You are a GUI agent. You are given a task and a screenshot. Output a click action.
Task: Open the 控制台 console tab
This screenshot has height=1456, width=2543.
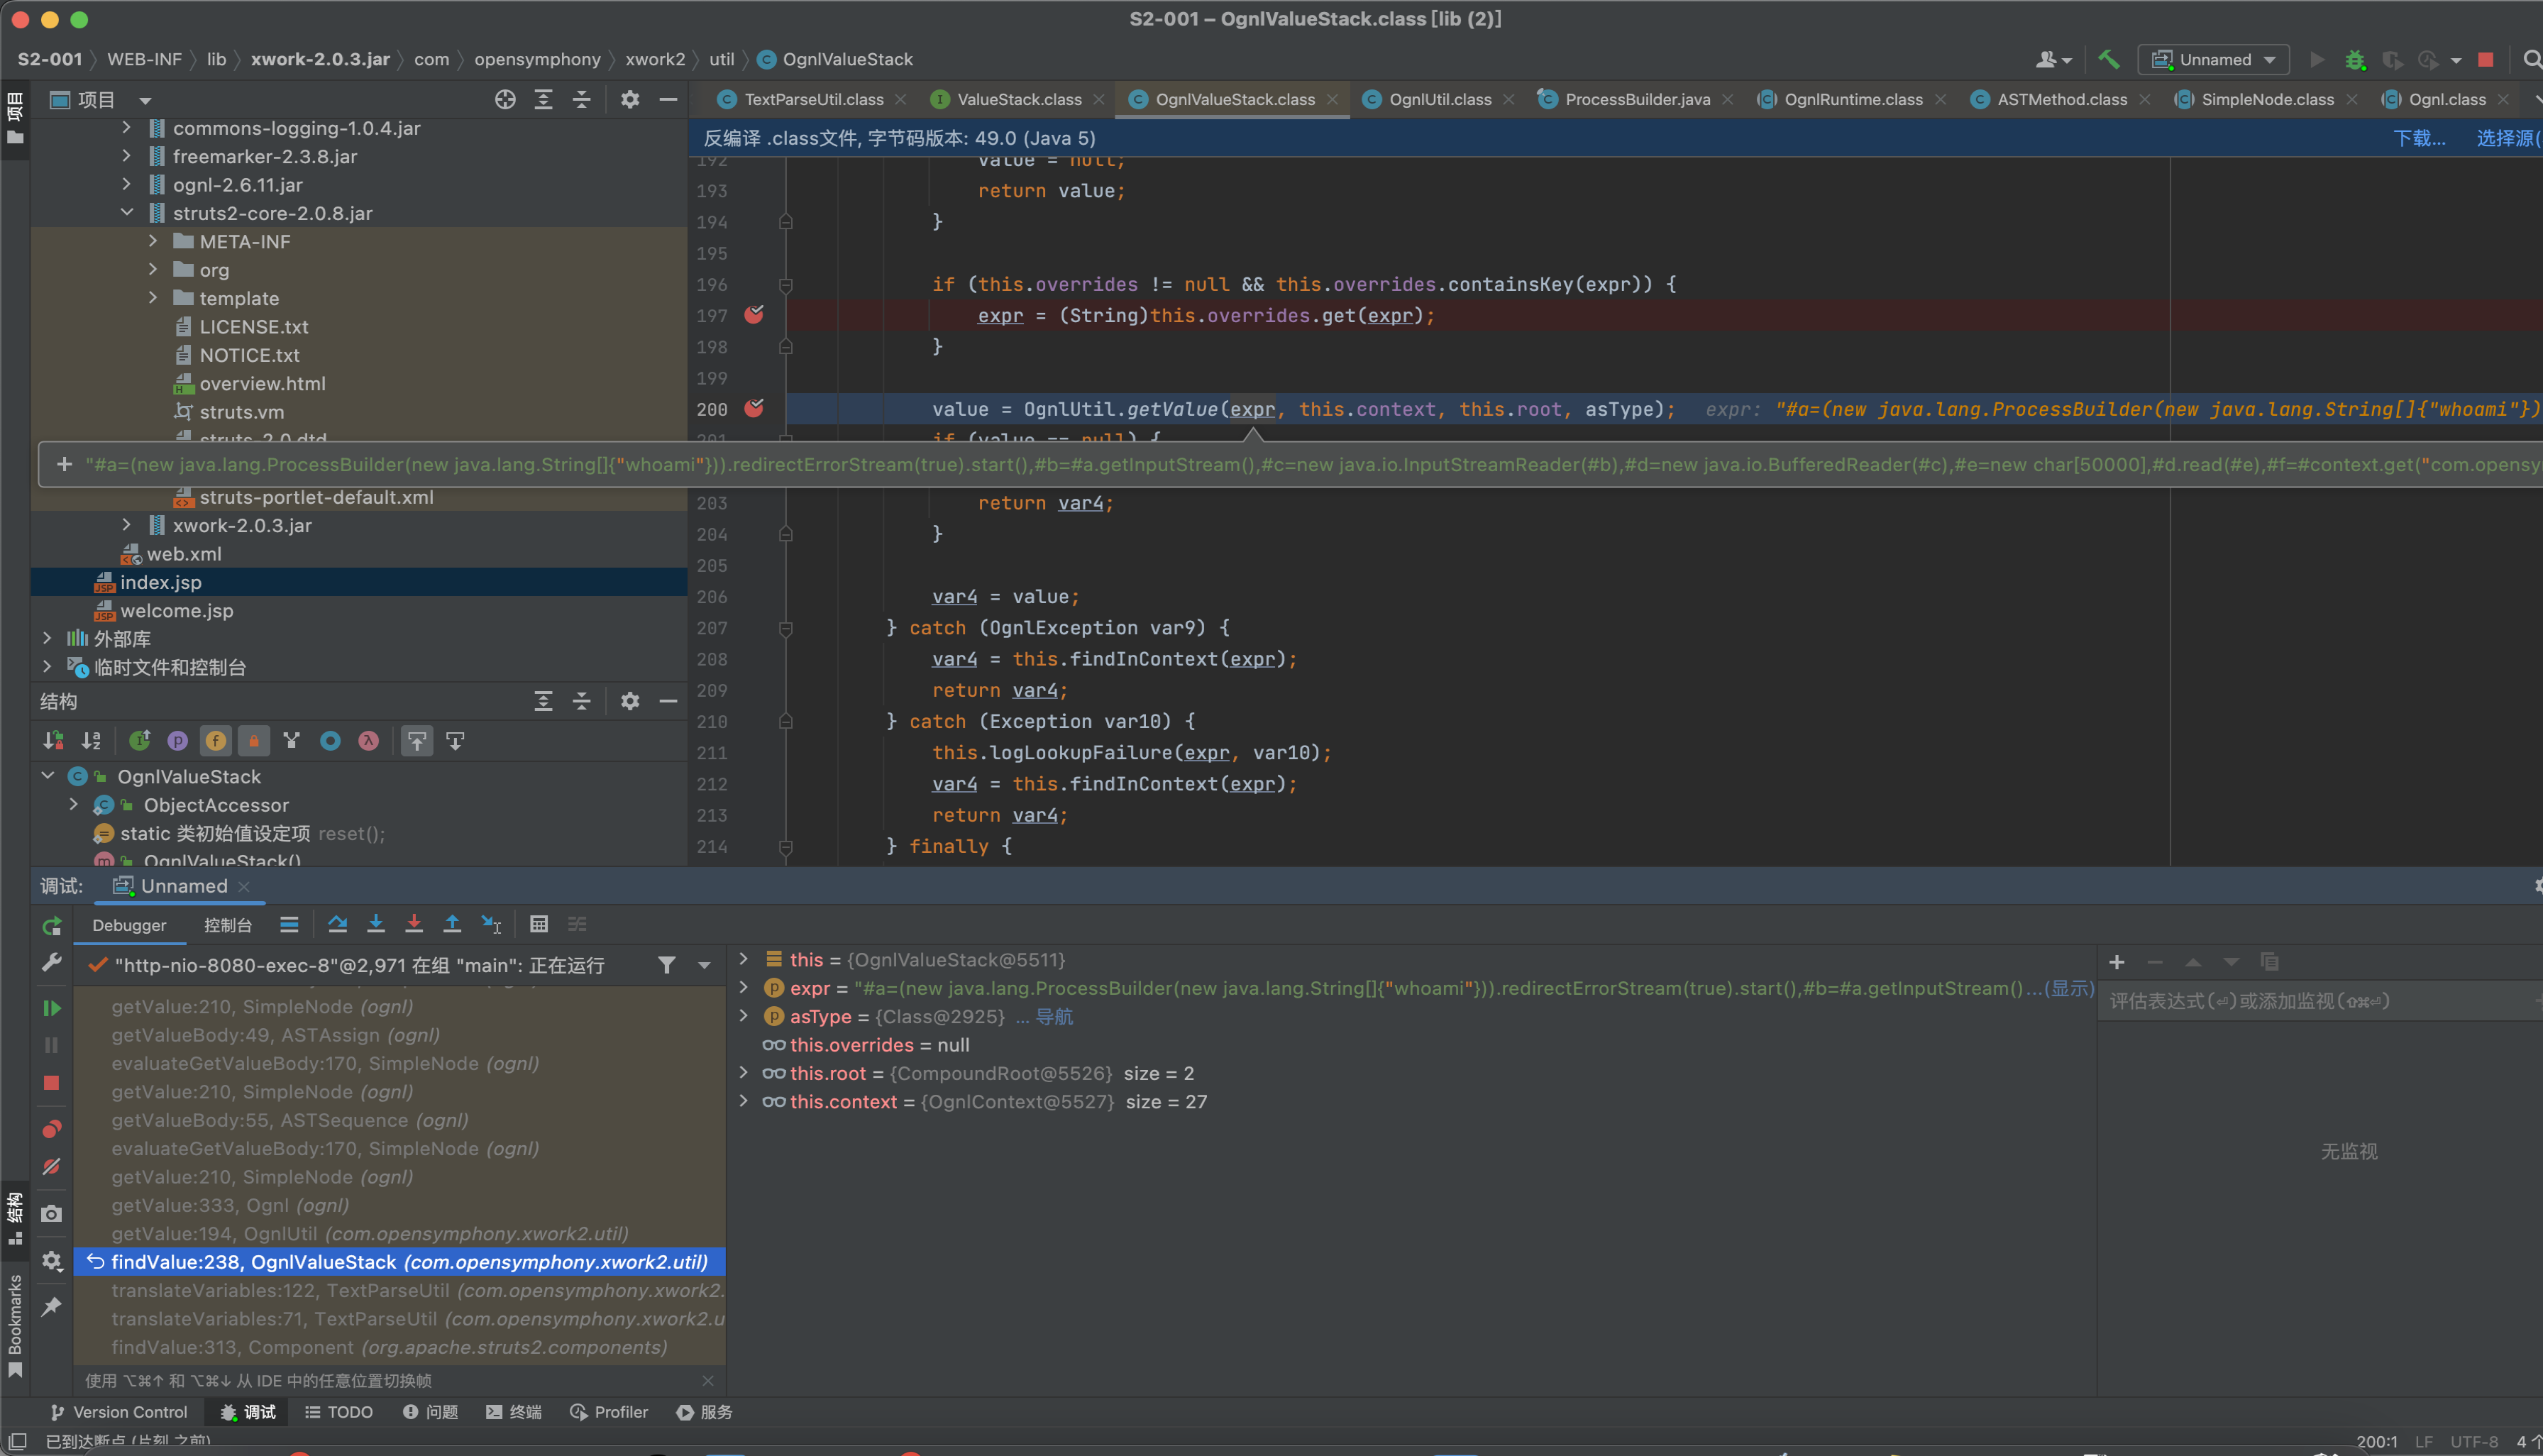click(x=228, y=925)
